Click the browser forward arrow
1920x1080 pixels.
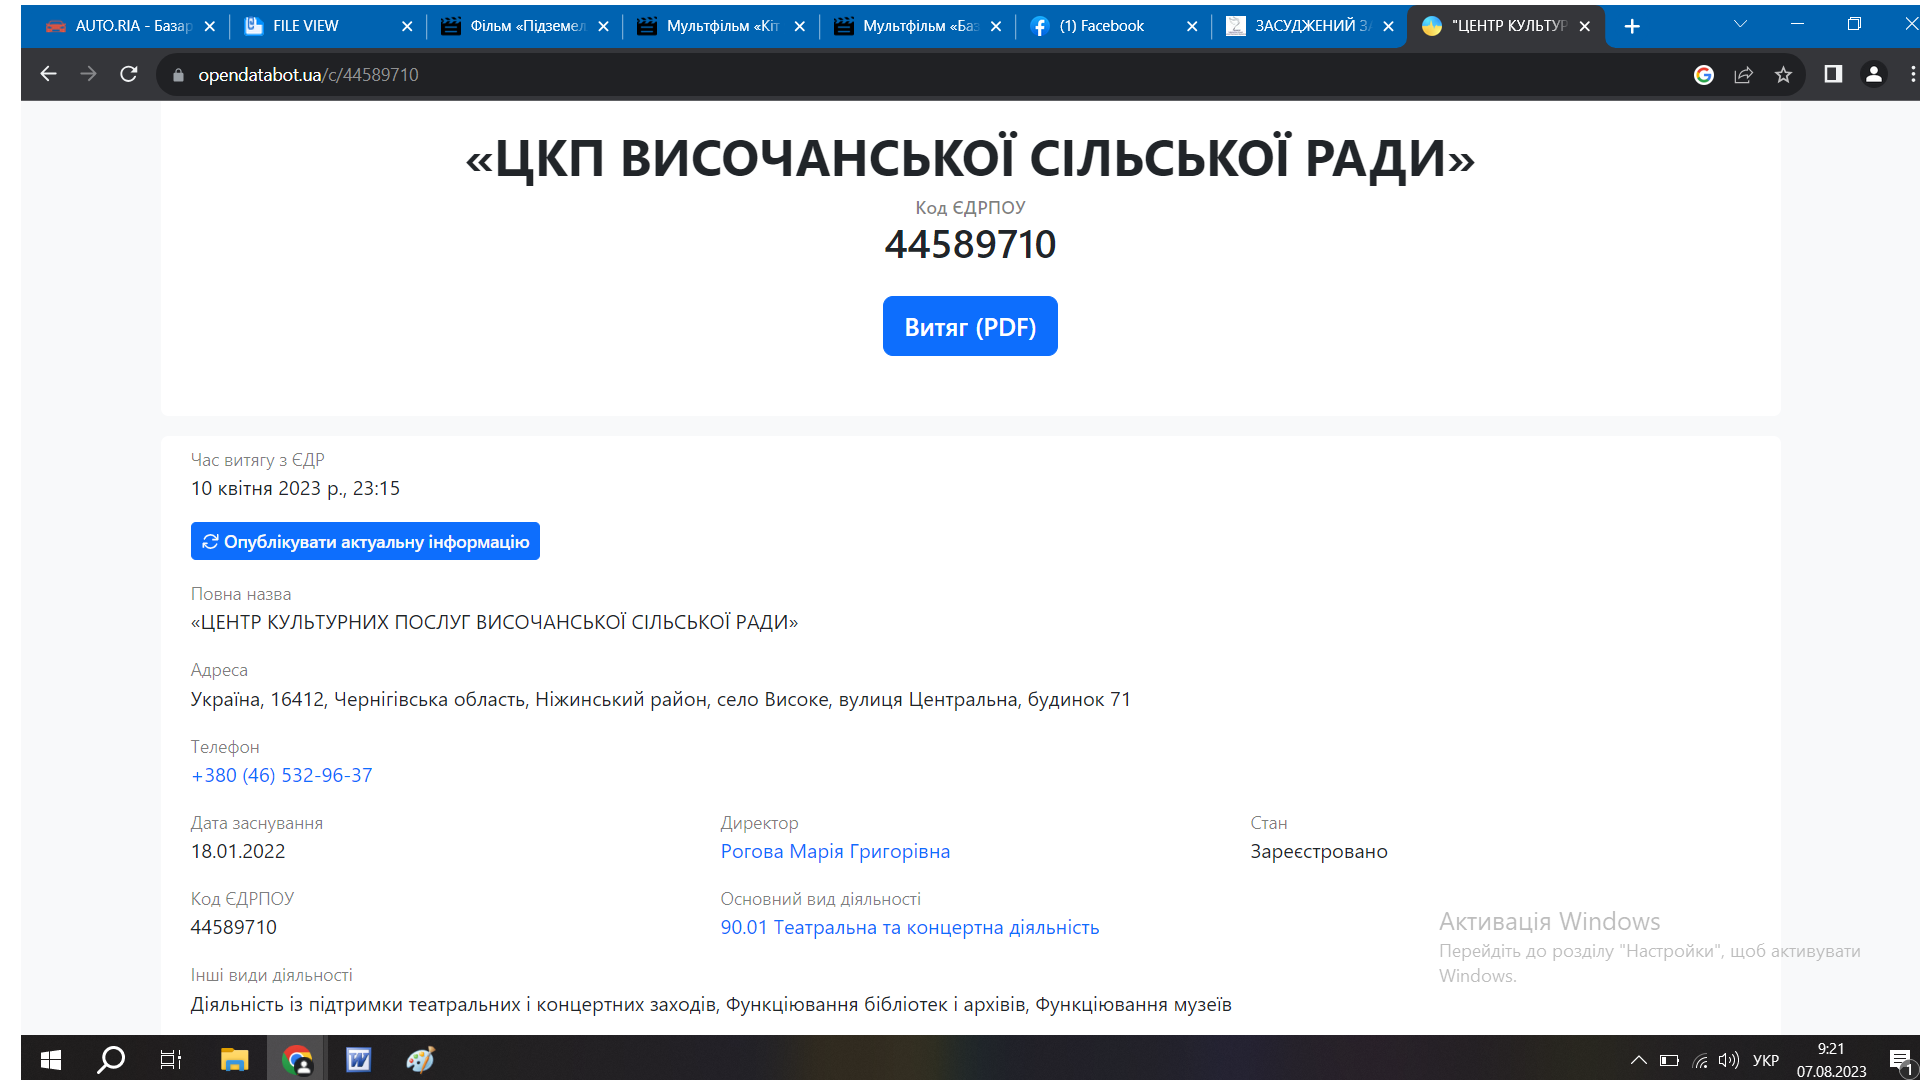point(88,74)
